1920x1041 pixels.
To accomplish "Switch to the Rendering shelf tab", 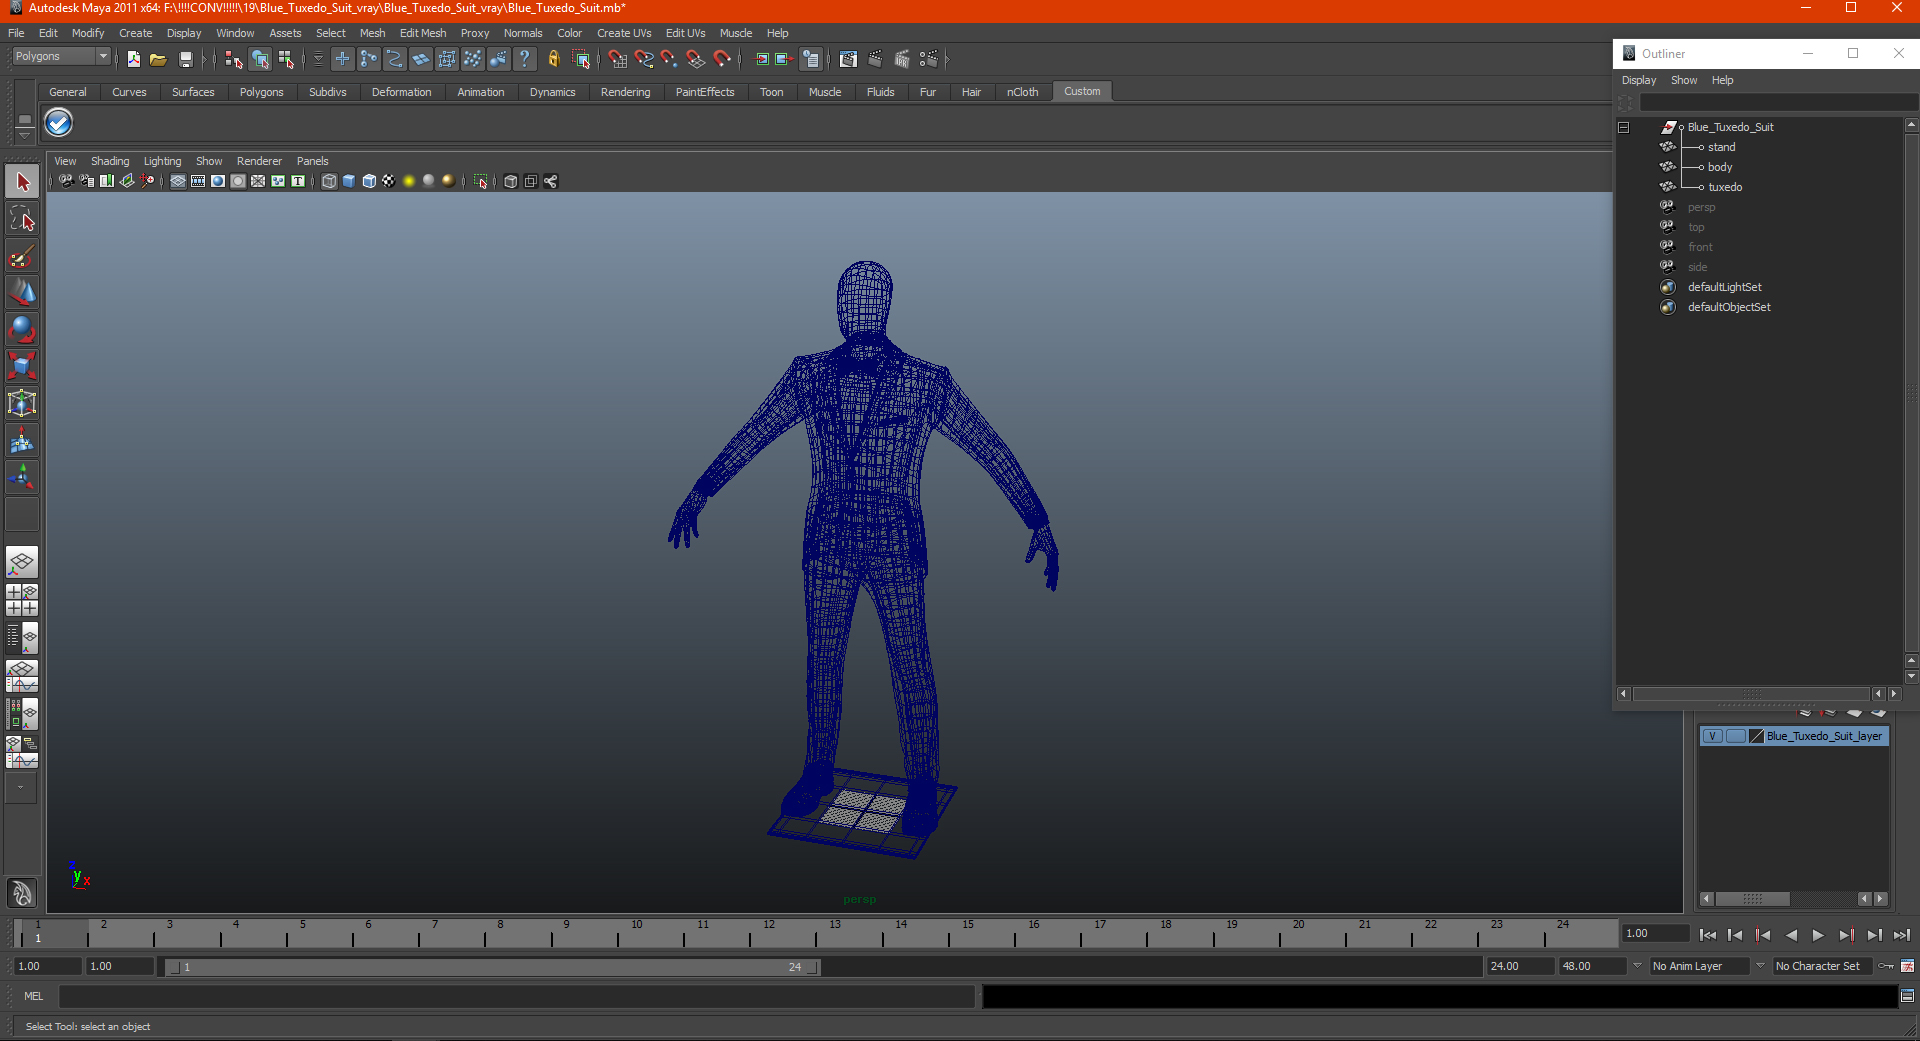I will [625, 92].
